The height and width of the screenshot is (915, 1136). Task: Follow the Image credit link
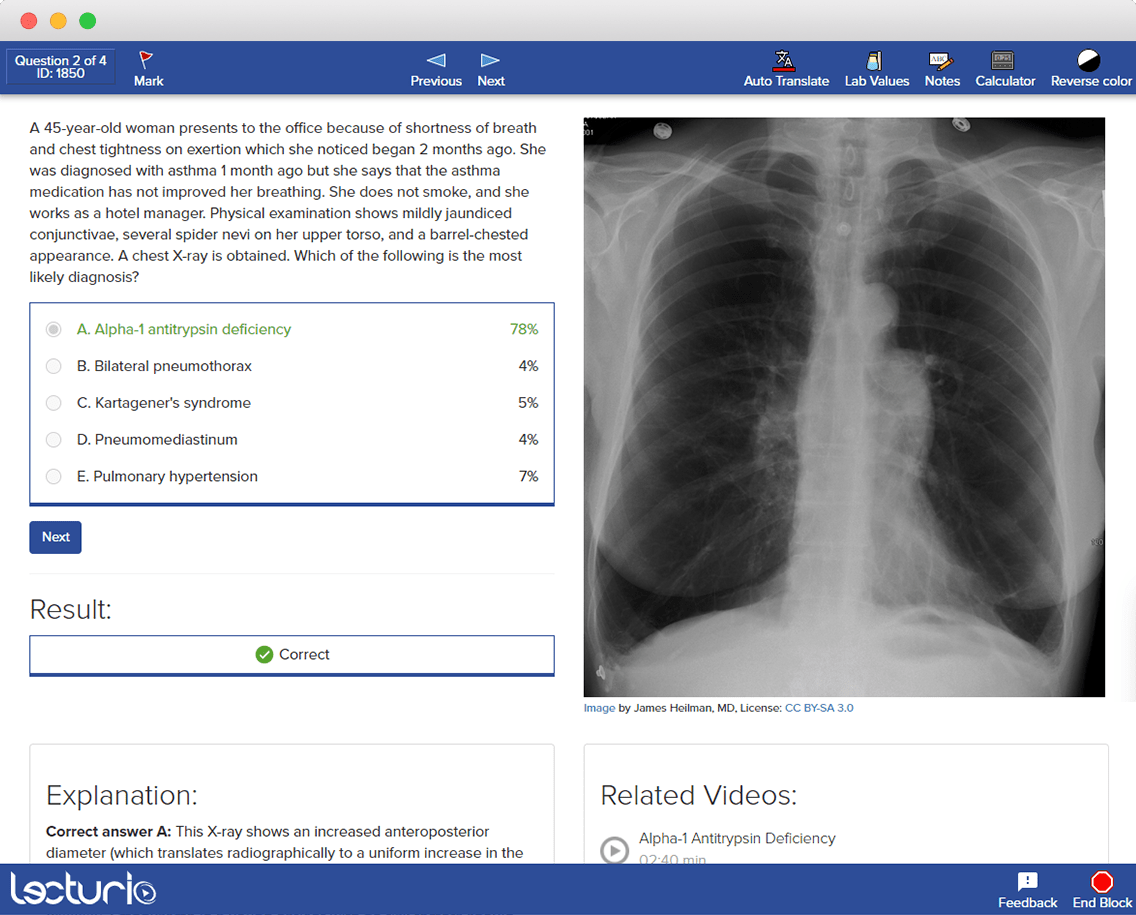click(x=598, y=707)
